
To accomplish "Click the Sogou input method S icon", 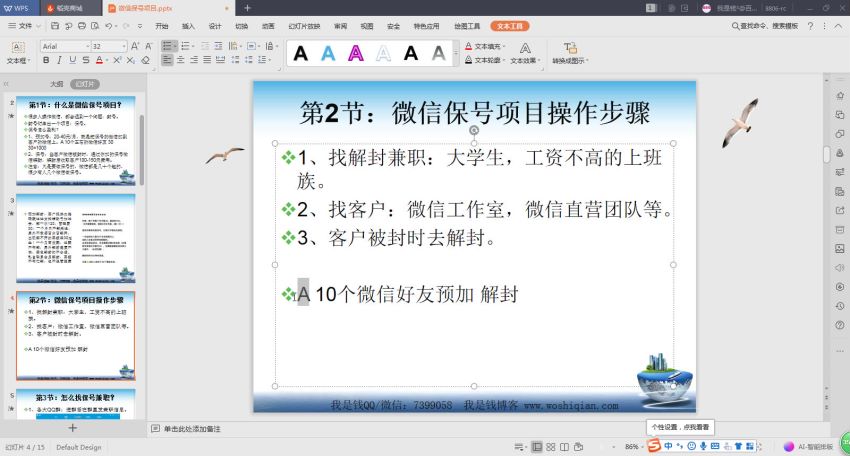I will pyautogui.click(x=654, y=446).
